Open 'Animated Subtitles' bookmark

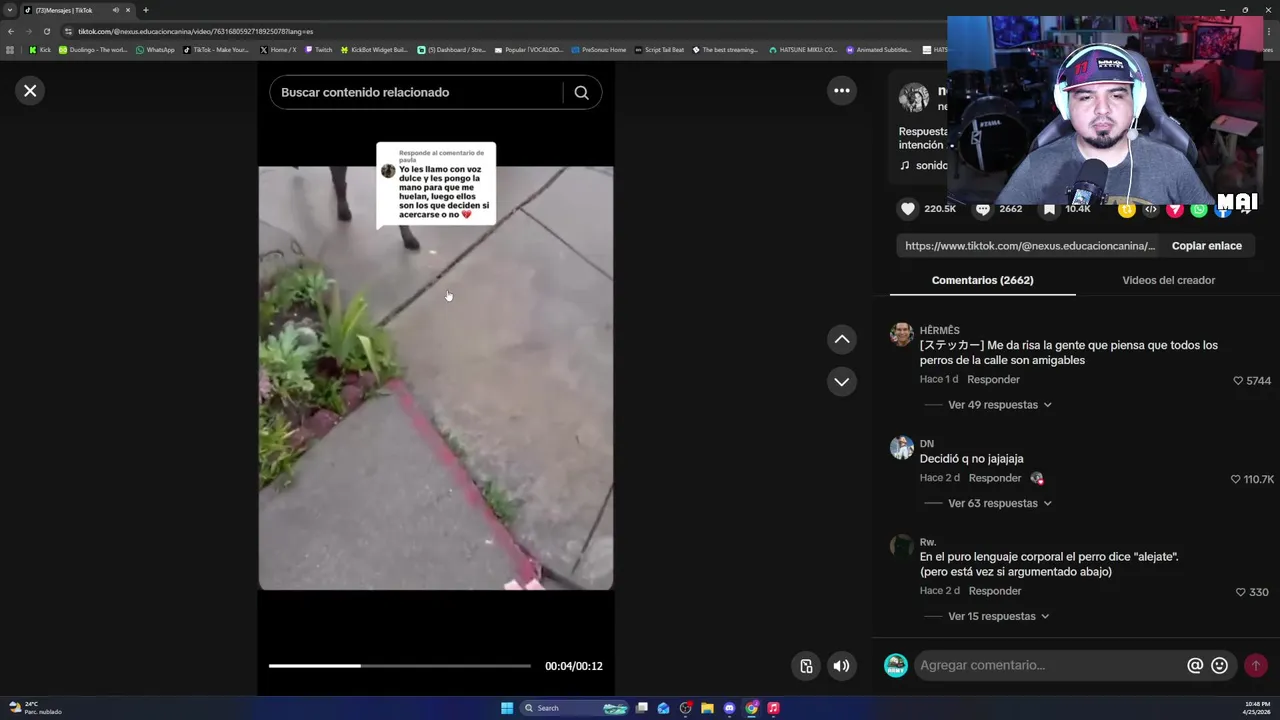[879, 49]
